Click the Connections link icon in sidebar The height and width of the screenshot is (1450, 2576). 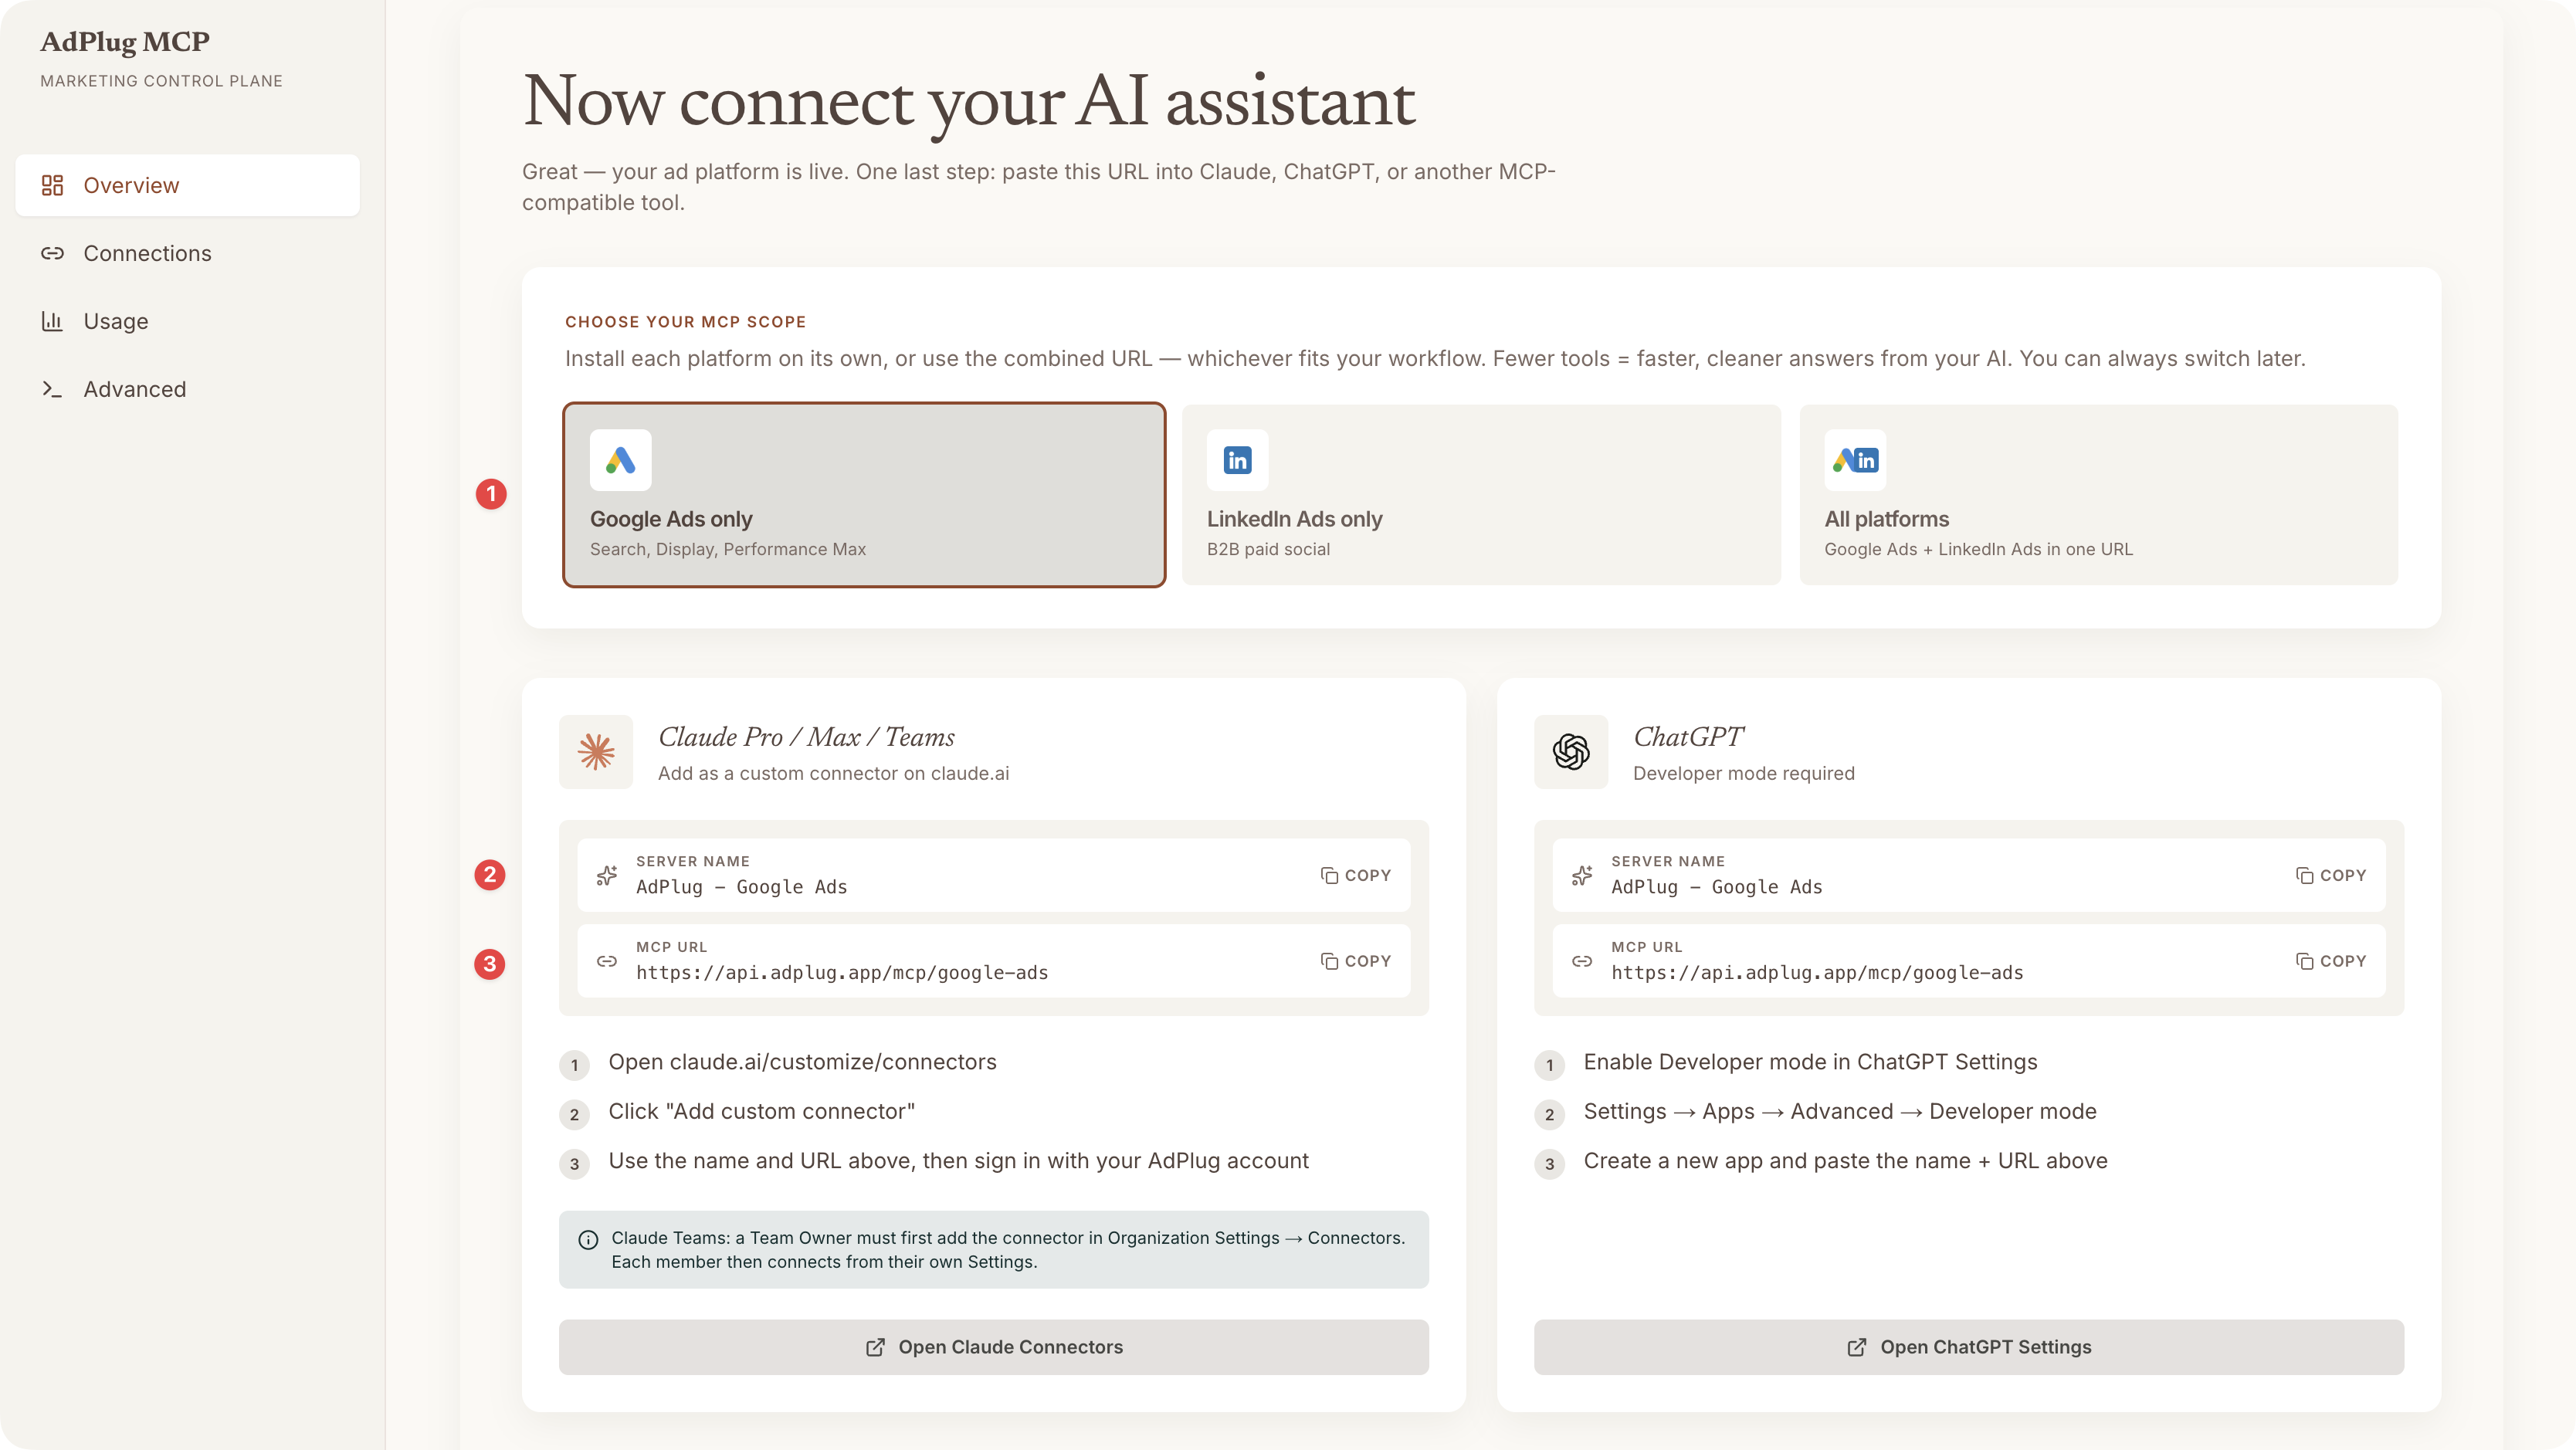52,253
